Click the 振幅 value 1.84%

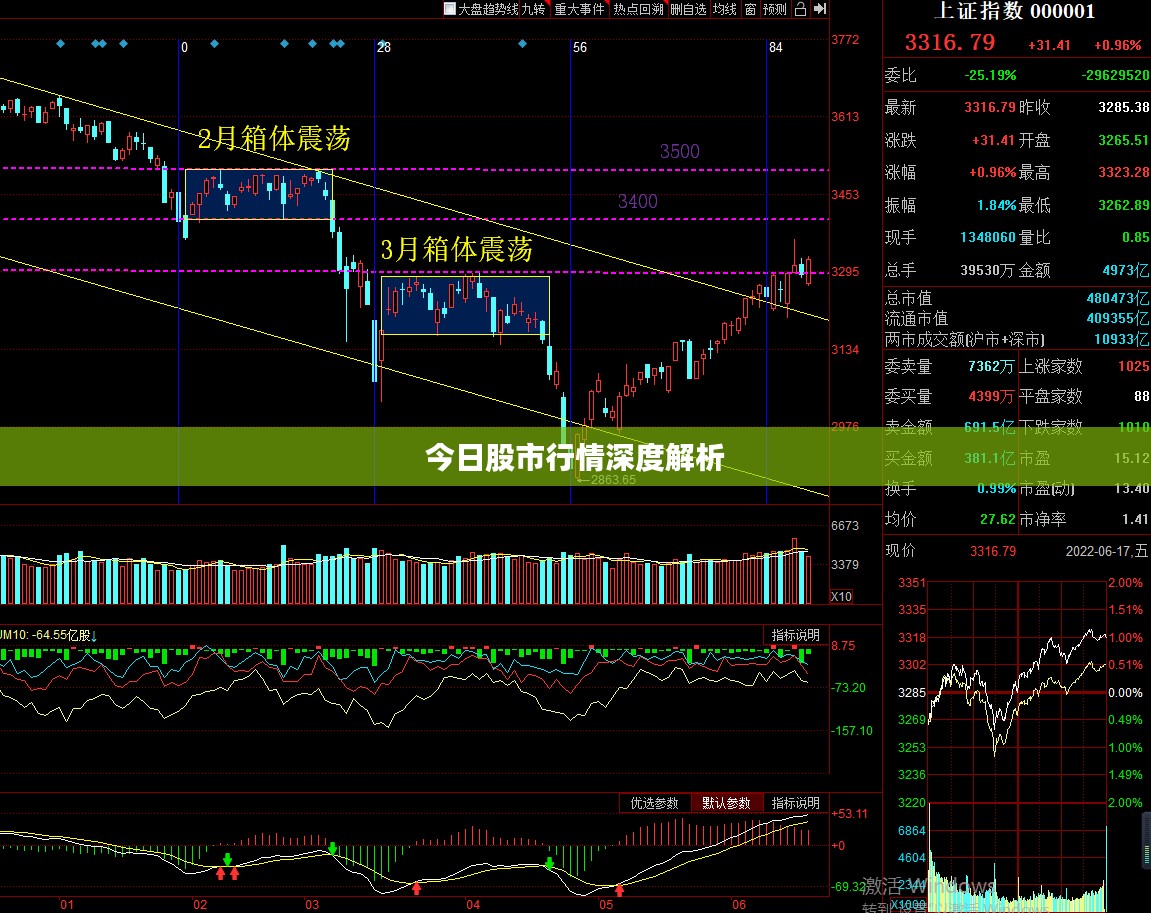[x=997, y=205]
